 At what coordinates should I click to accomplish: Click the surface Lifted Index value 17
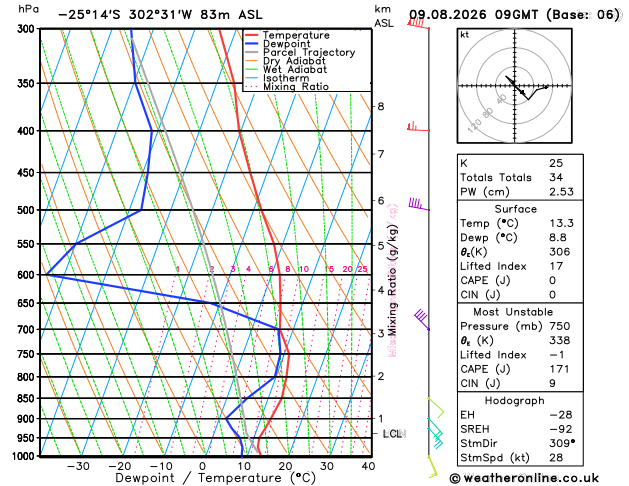[556, 266]
